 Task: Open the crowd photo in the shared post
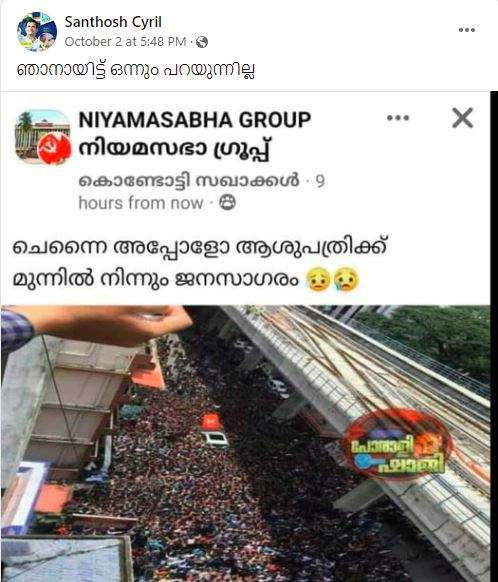246,443
